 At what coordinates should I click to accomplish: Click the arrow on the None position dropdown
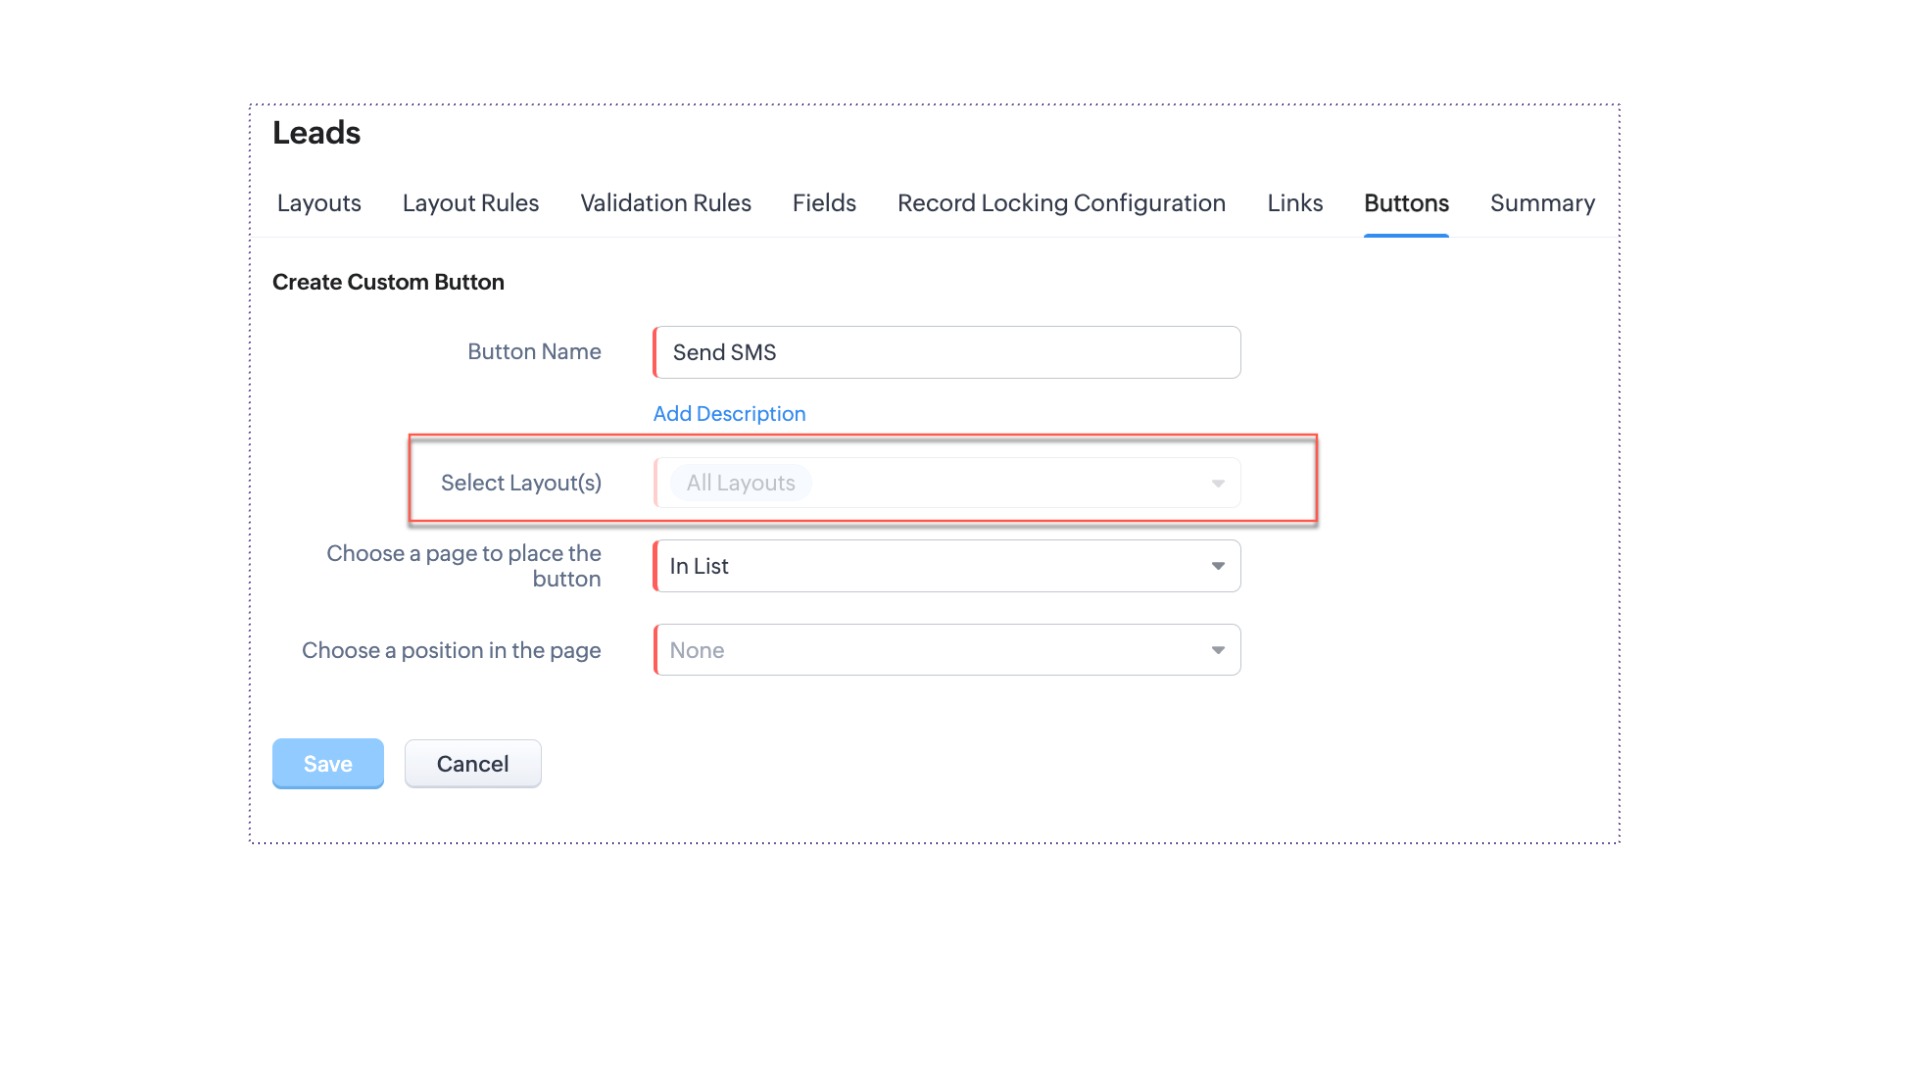click(x=1217, y=651)
